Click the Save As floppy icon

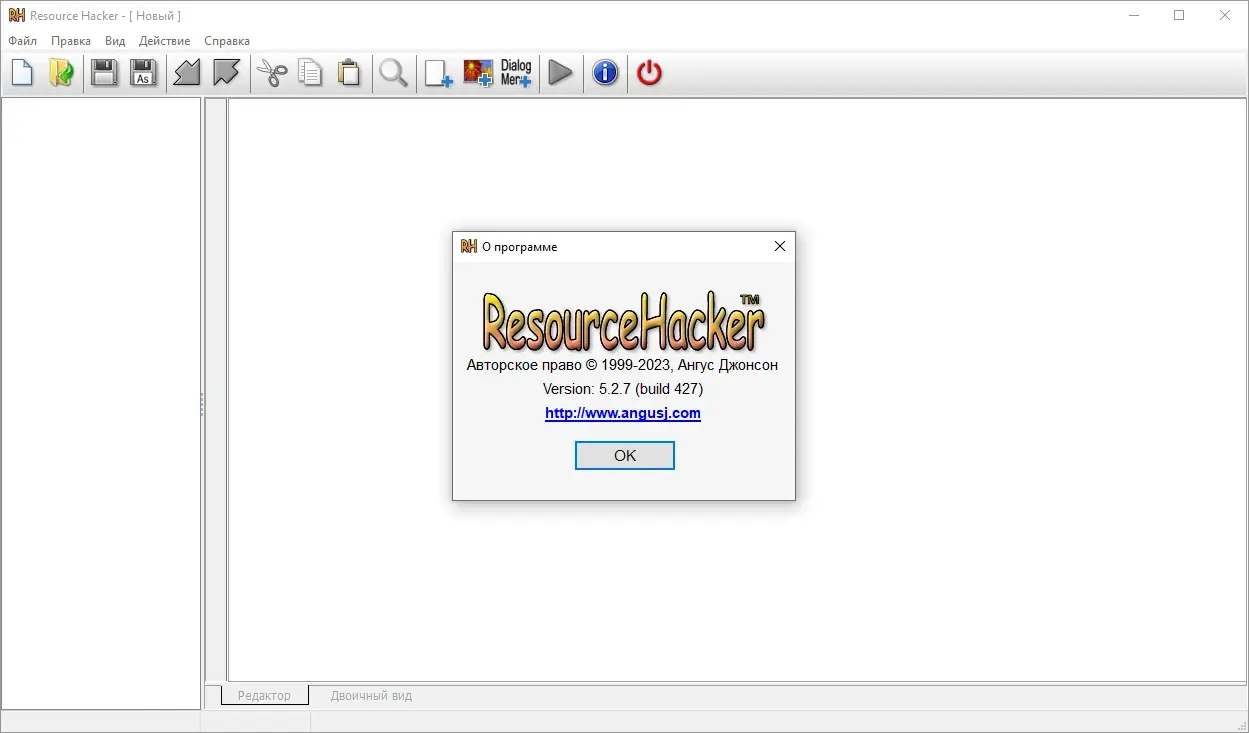[143, 73]
